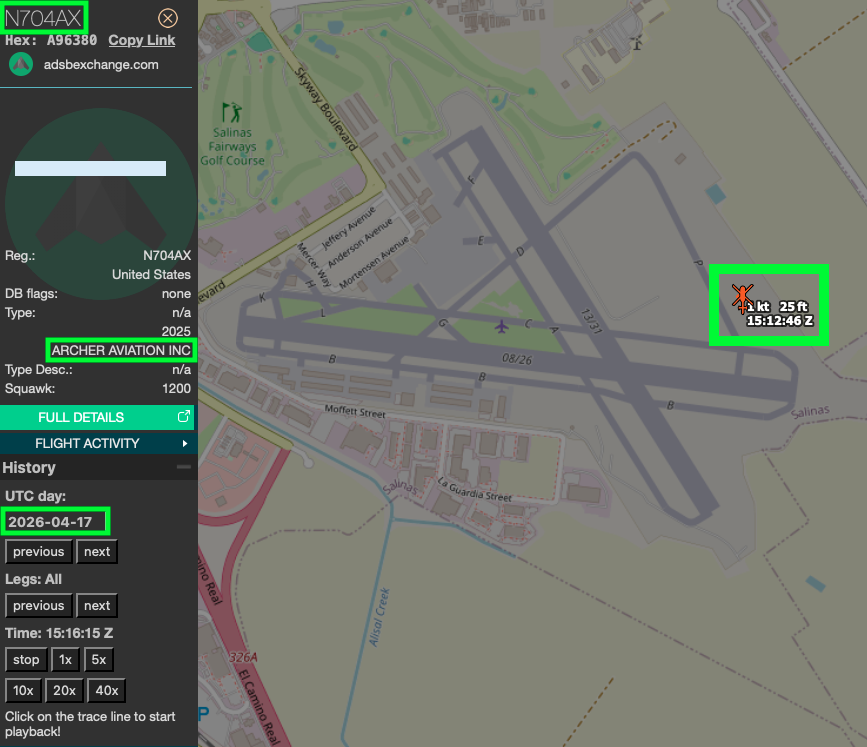Screen dimensions: 867x747
Task: Select the next leg button
Action: click(x=97, y=606)
